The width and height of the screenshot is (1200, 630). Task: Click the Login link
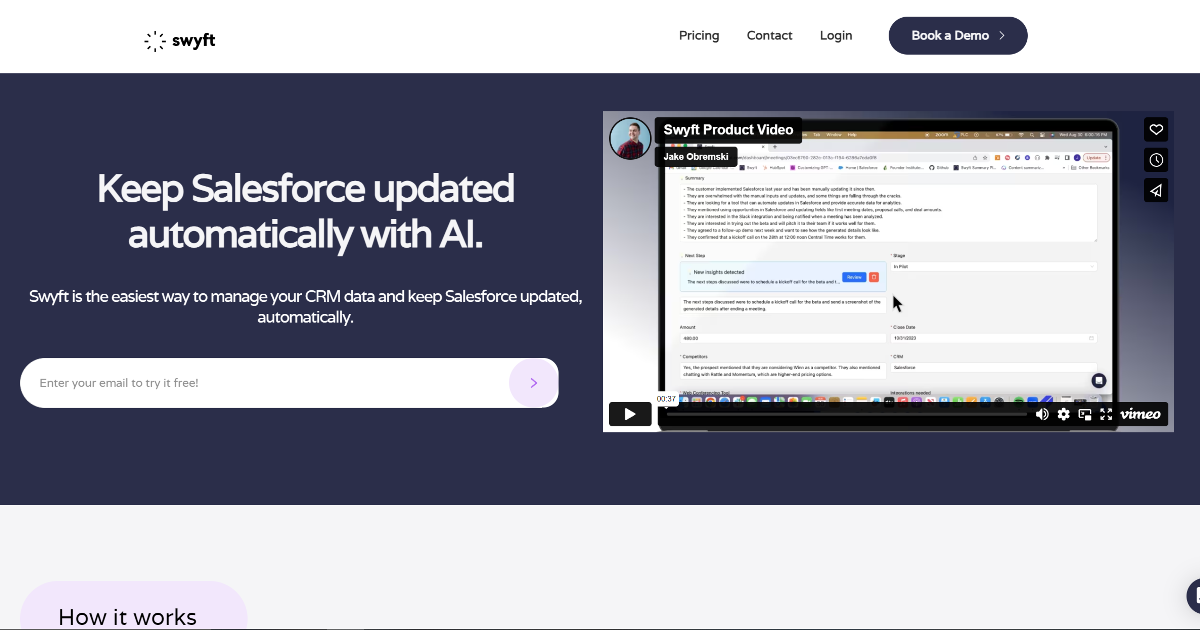(x=836, y=35)
